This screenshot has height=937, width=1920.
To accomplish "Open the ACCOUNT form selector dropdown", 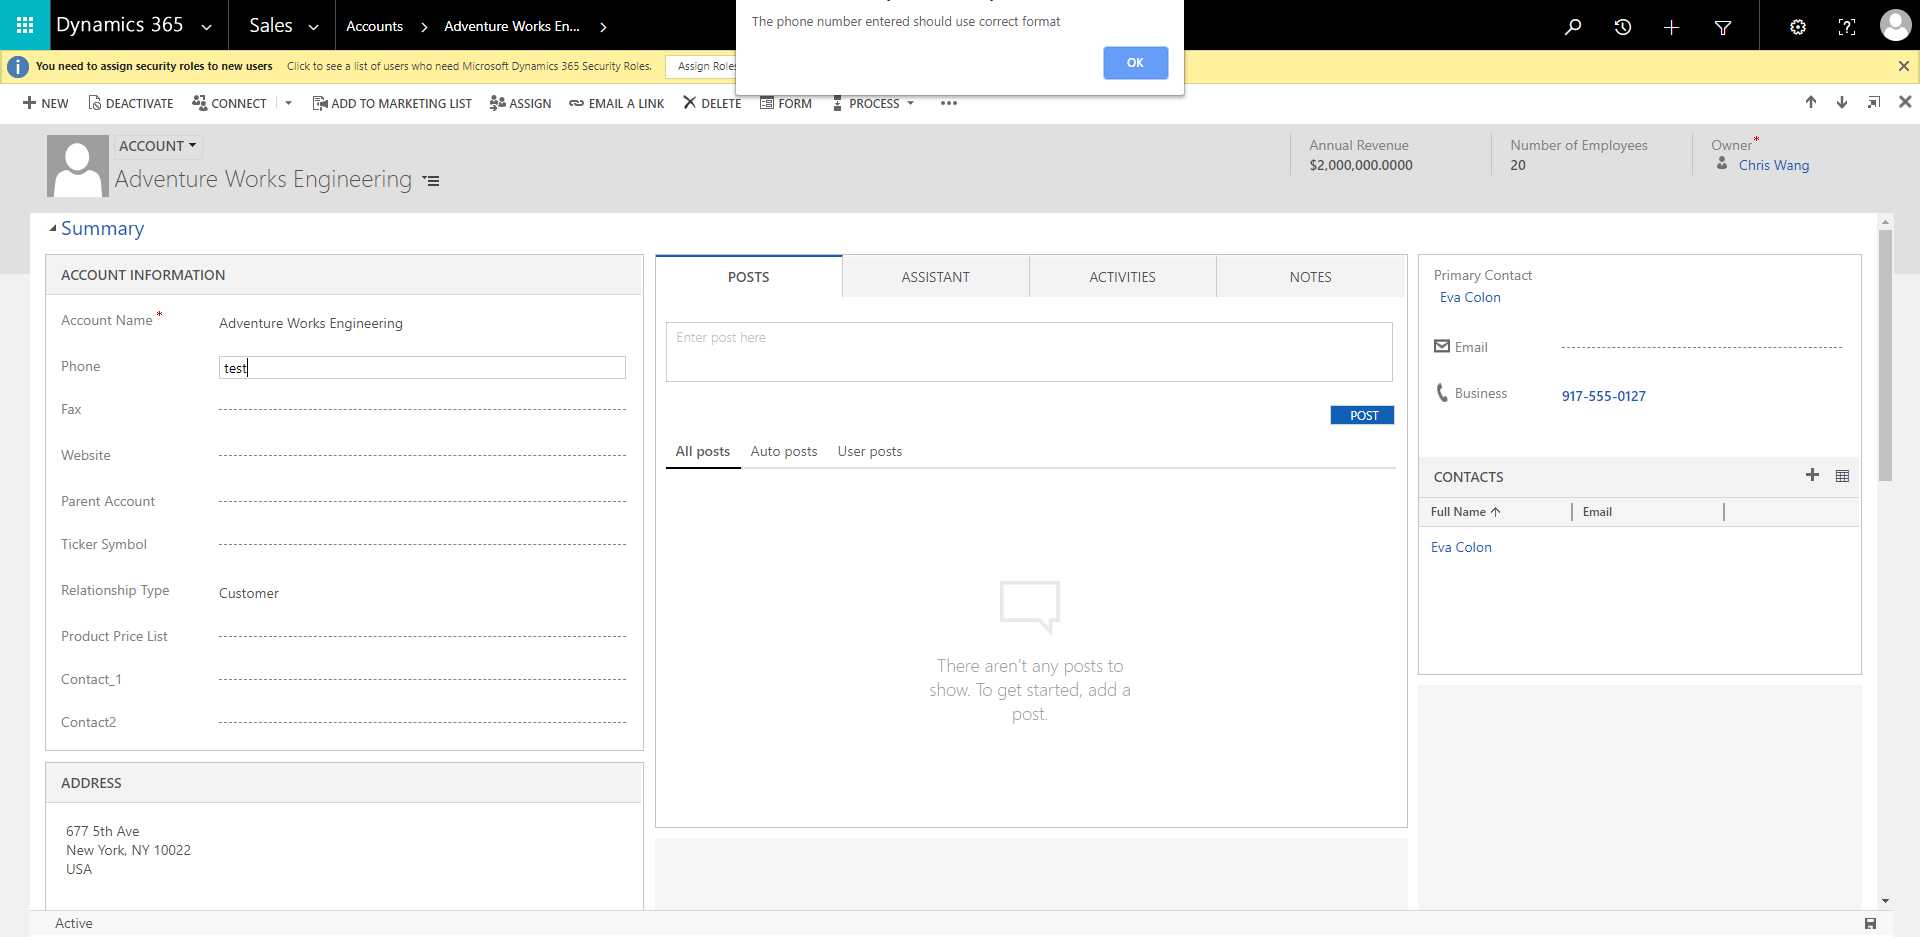I will tap(158, 146).
